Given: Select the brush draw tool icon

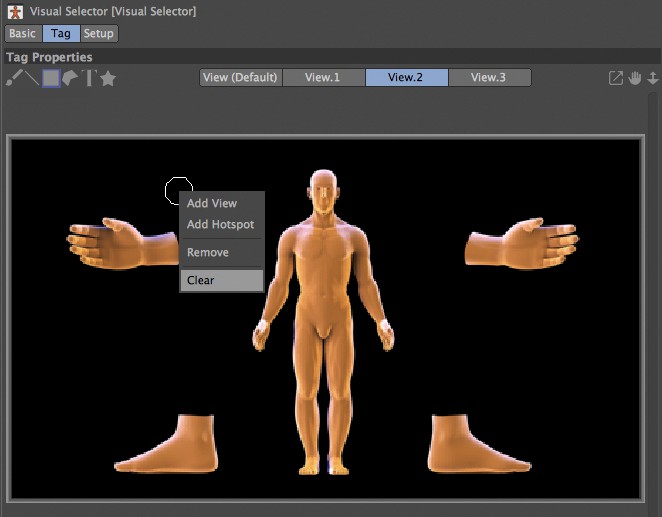Looking at the screenshot, I should 14,78.
